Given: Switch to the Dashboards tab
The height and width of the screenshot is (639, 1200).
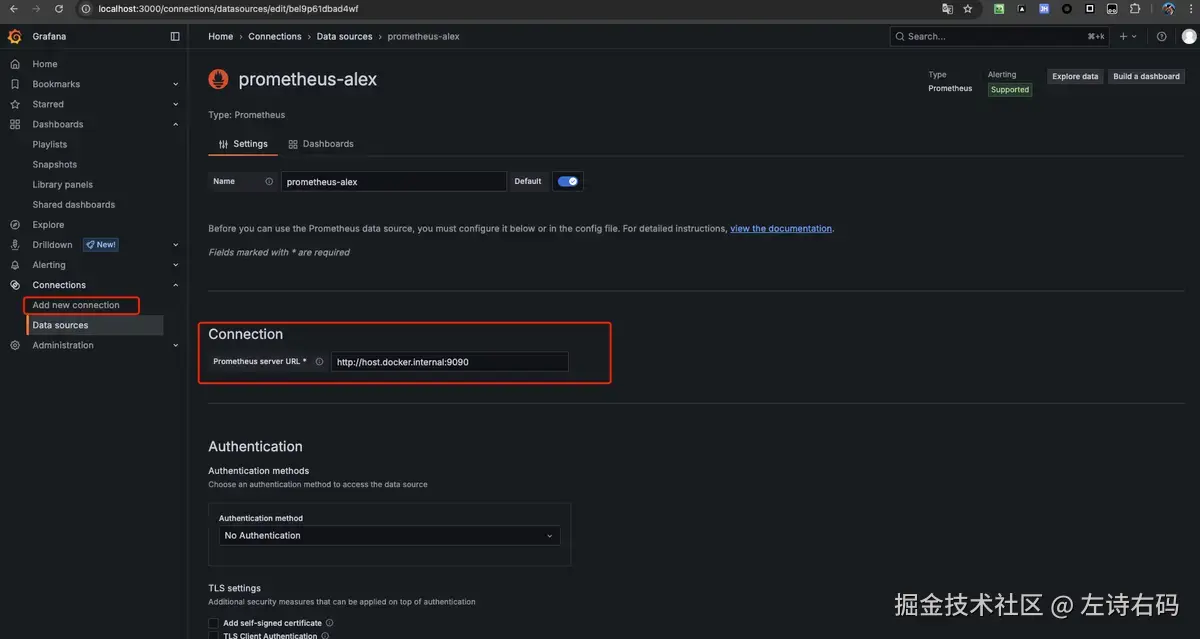Looking at the screenshot, I should coord(321,144).
